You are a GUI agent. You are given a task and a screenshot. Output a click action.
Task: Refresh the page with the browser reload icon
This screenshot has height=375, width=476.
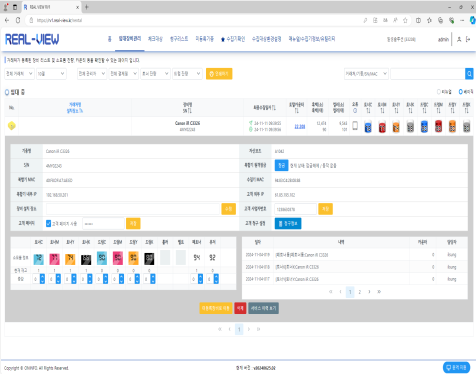[18, 20]
